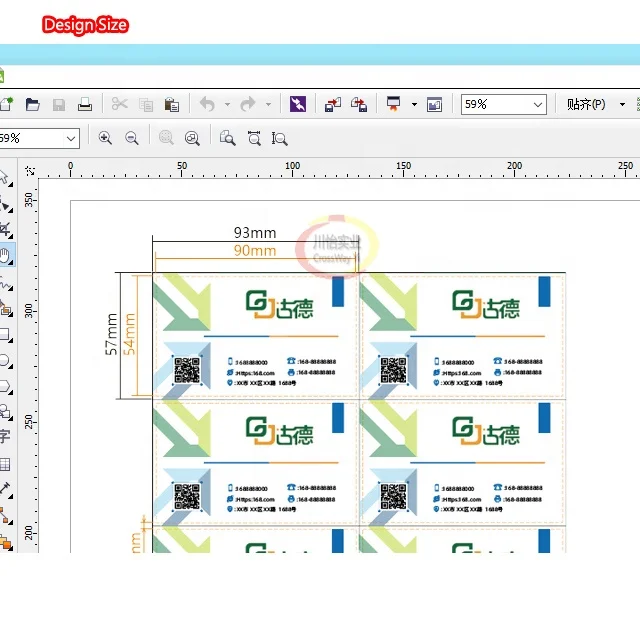Click the Zoom Out magnifier icon

coord(131,138)
